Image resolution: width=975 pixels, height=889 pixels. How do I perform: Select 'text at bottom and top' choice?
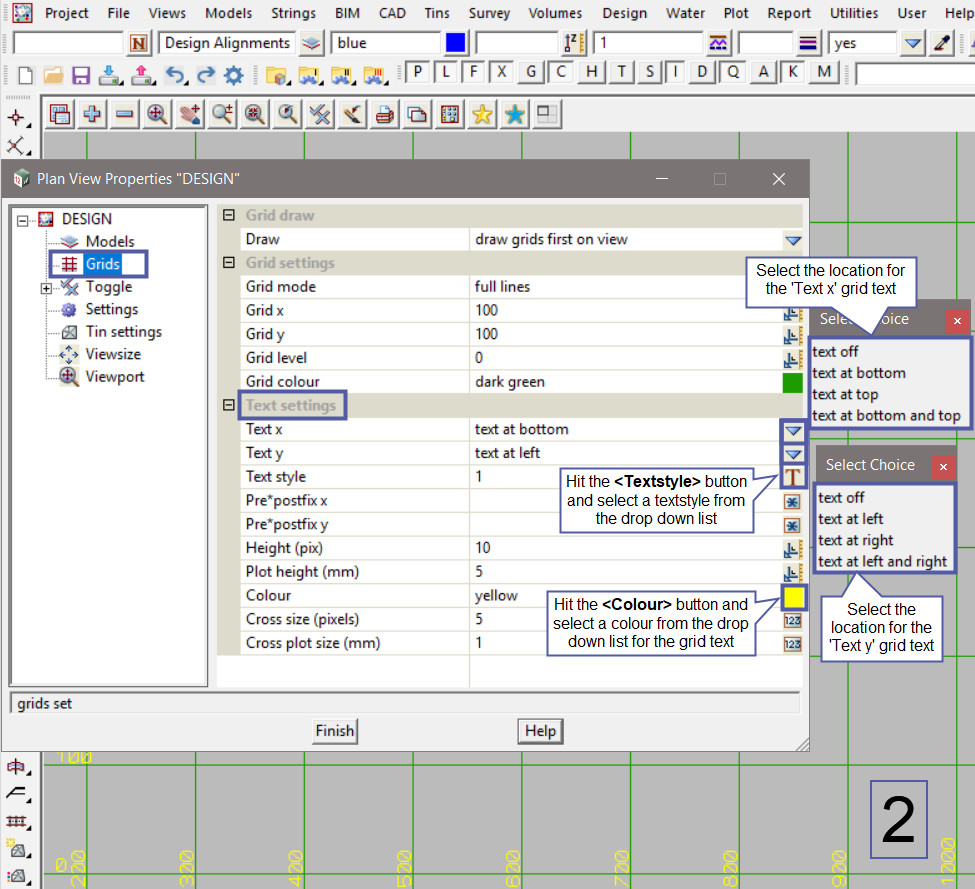pos(886,416)
